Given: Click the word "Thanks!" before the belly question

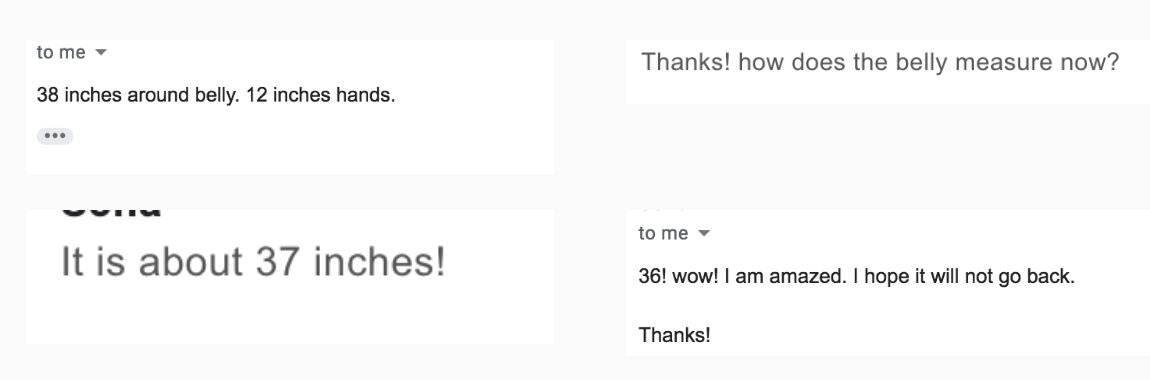Looking at the screenshot, I should tap(686, 63).
